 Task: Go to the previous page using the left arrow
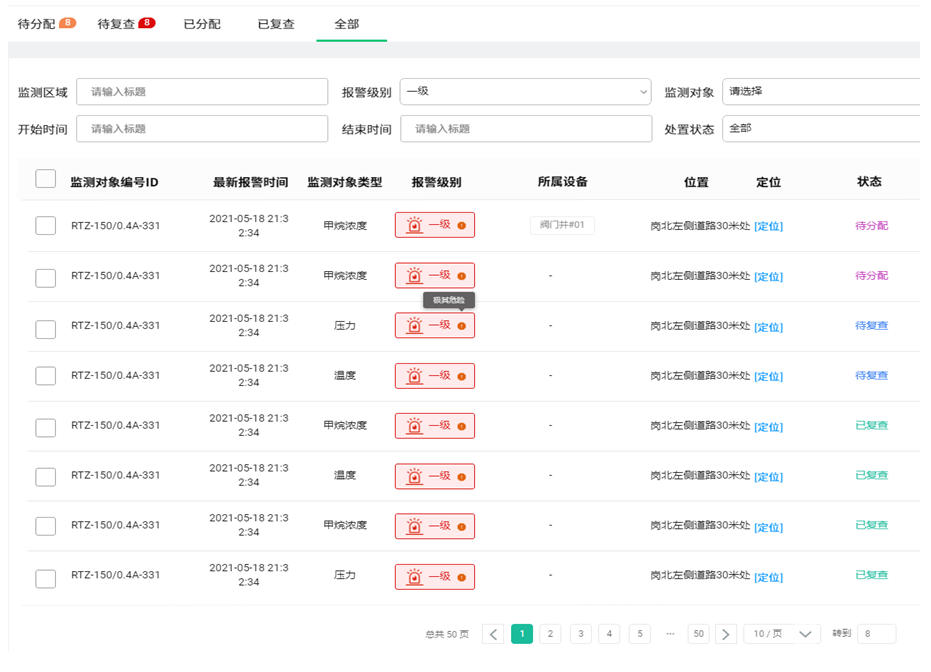[493, 634]
